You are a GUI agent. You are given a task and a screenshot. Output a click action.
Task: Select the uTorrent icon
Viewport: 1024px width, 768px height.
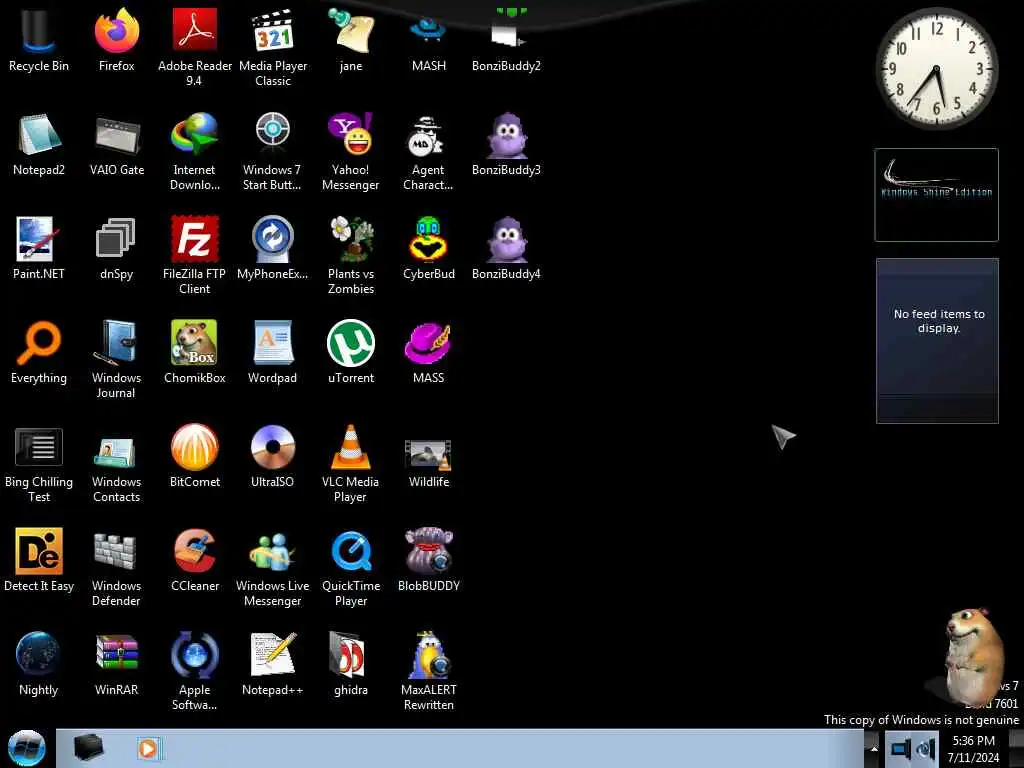coord(351,352)
